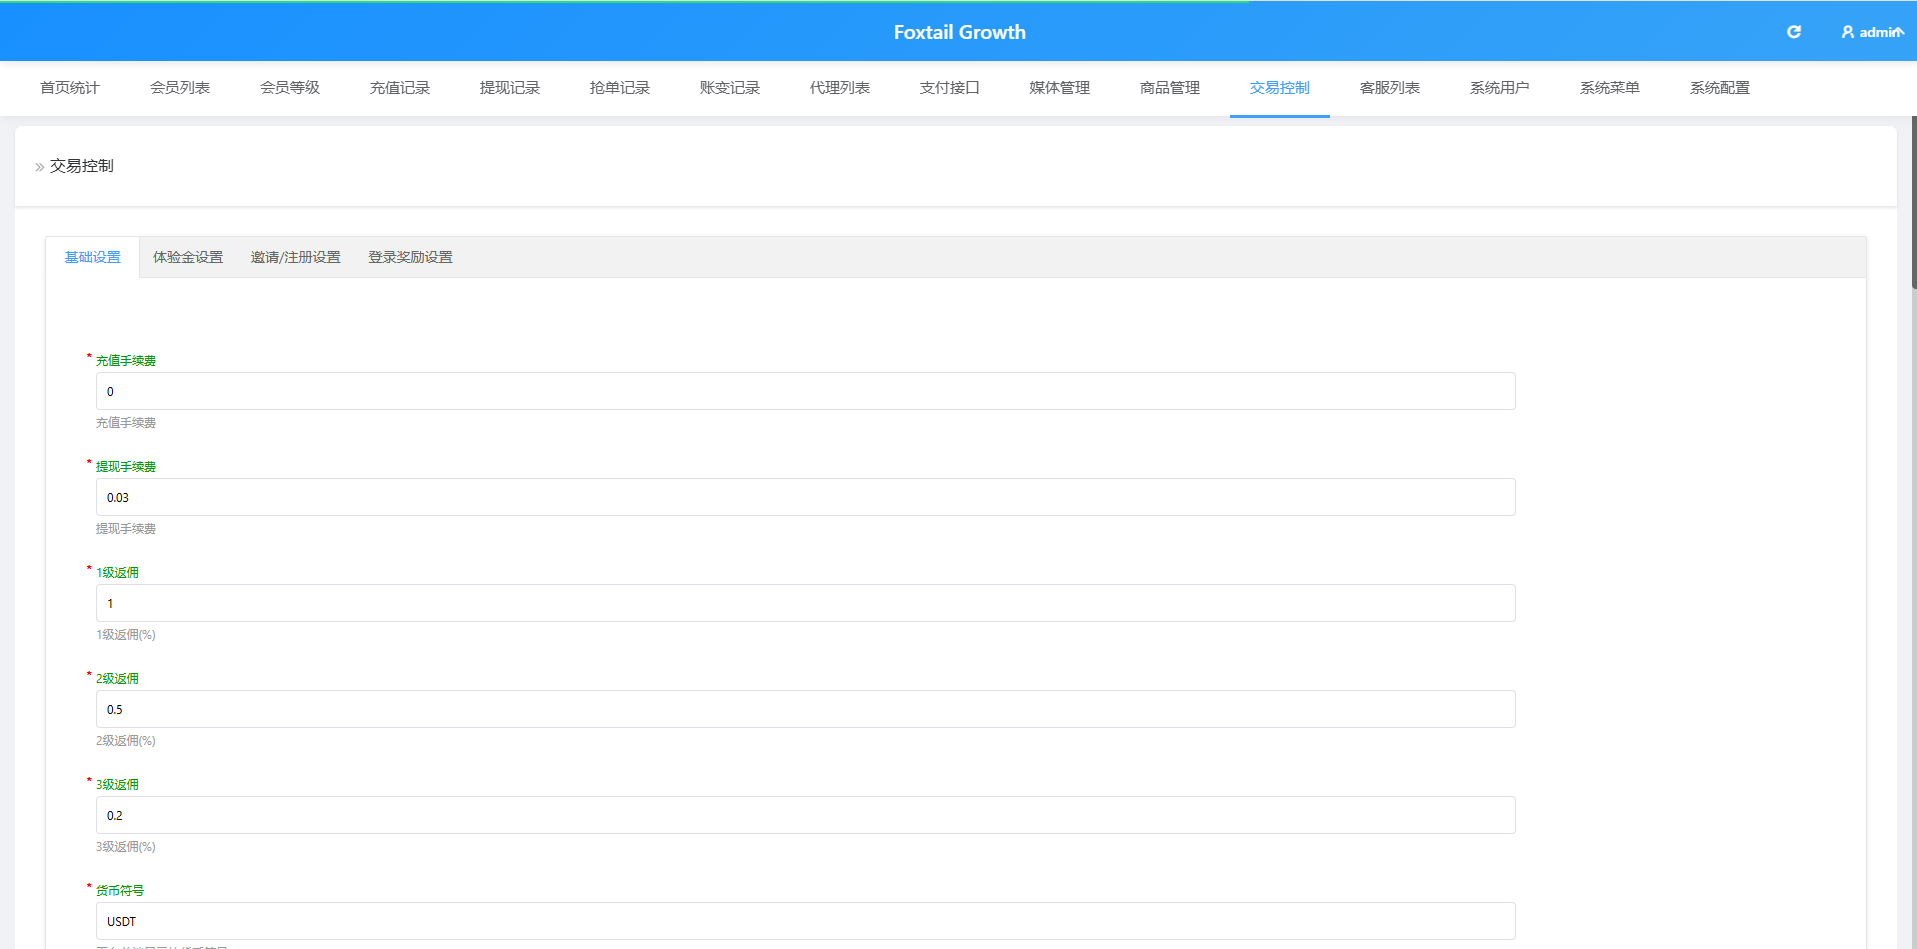Open the admin user menu
The height and width of the screenshot is (949, 1917).
click(x=1872, y=32)
